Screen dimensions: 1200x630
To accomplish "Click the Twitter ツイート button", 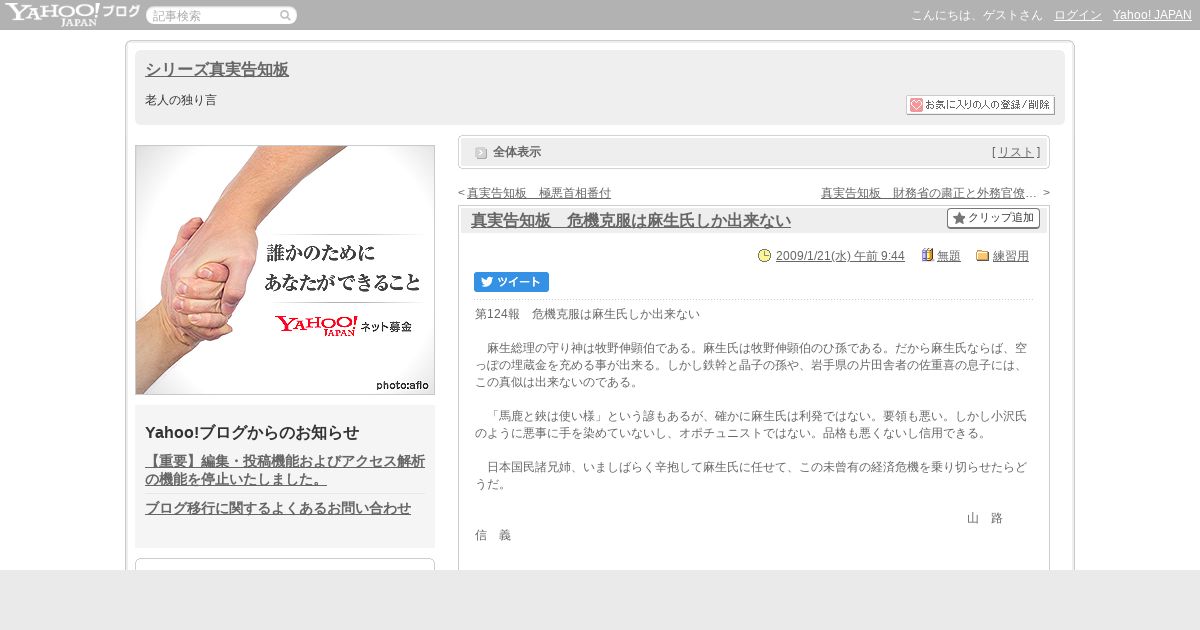I will tap(511, 282).
